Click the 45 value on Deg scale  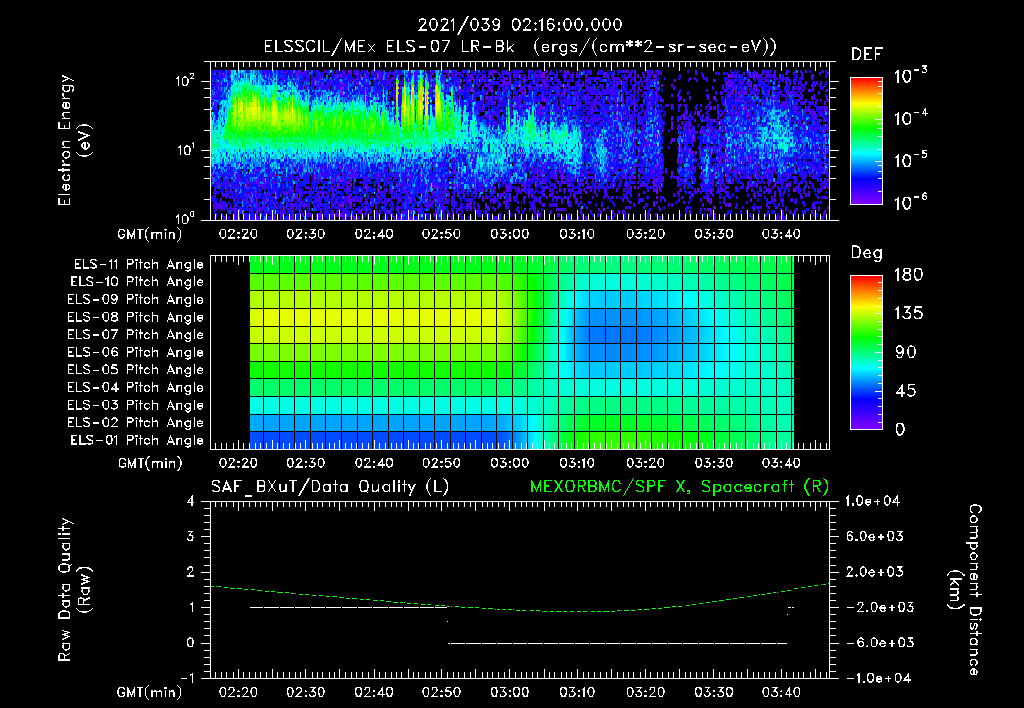906,391
